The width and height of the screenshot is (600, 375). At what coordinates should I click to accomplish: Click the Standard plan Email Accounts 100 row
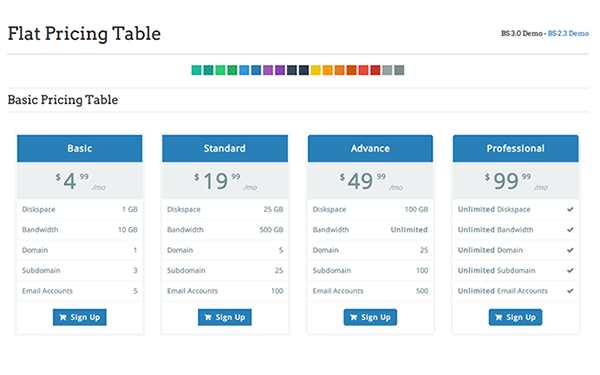(225, 291)
